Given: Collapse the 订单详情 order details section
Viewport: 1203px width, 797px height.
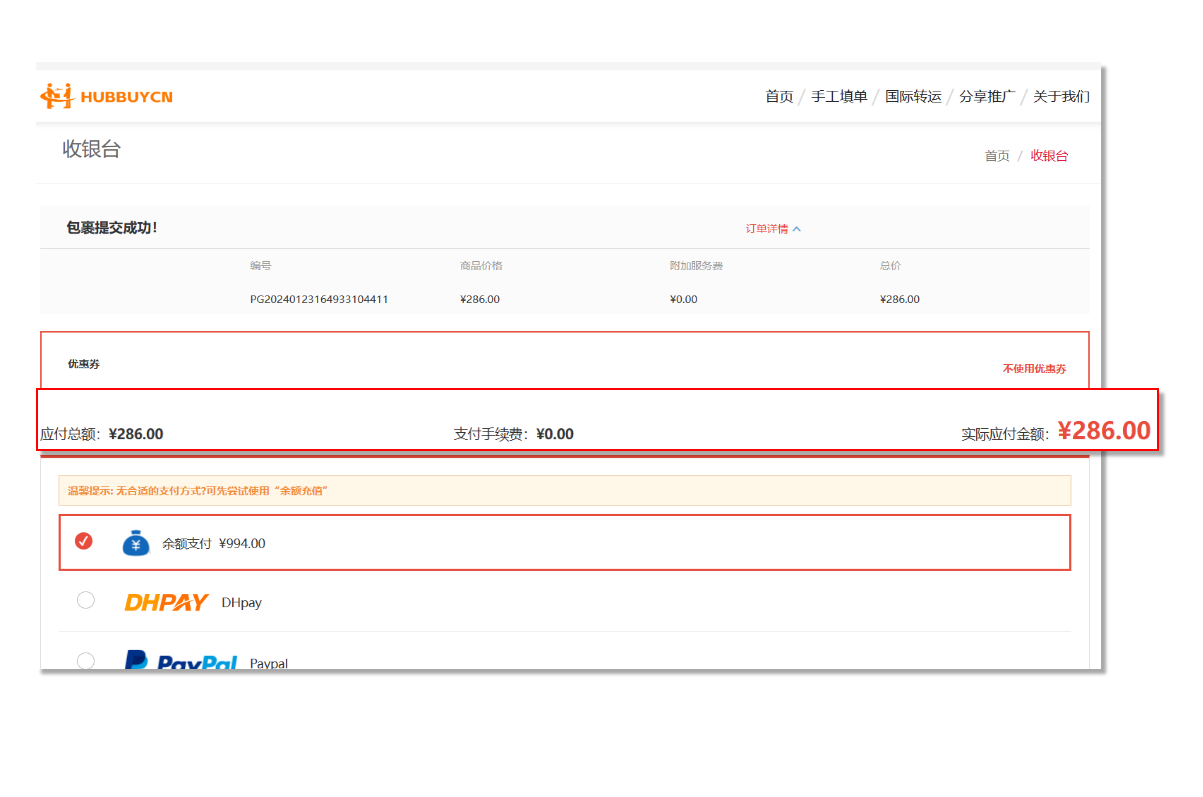Looking at the screenshot, I should [767, 229].
